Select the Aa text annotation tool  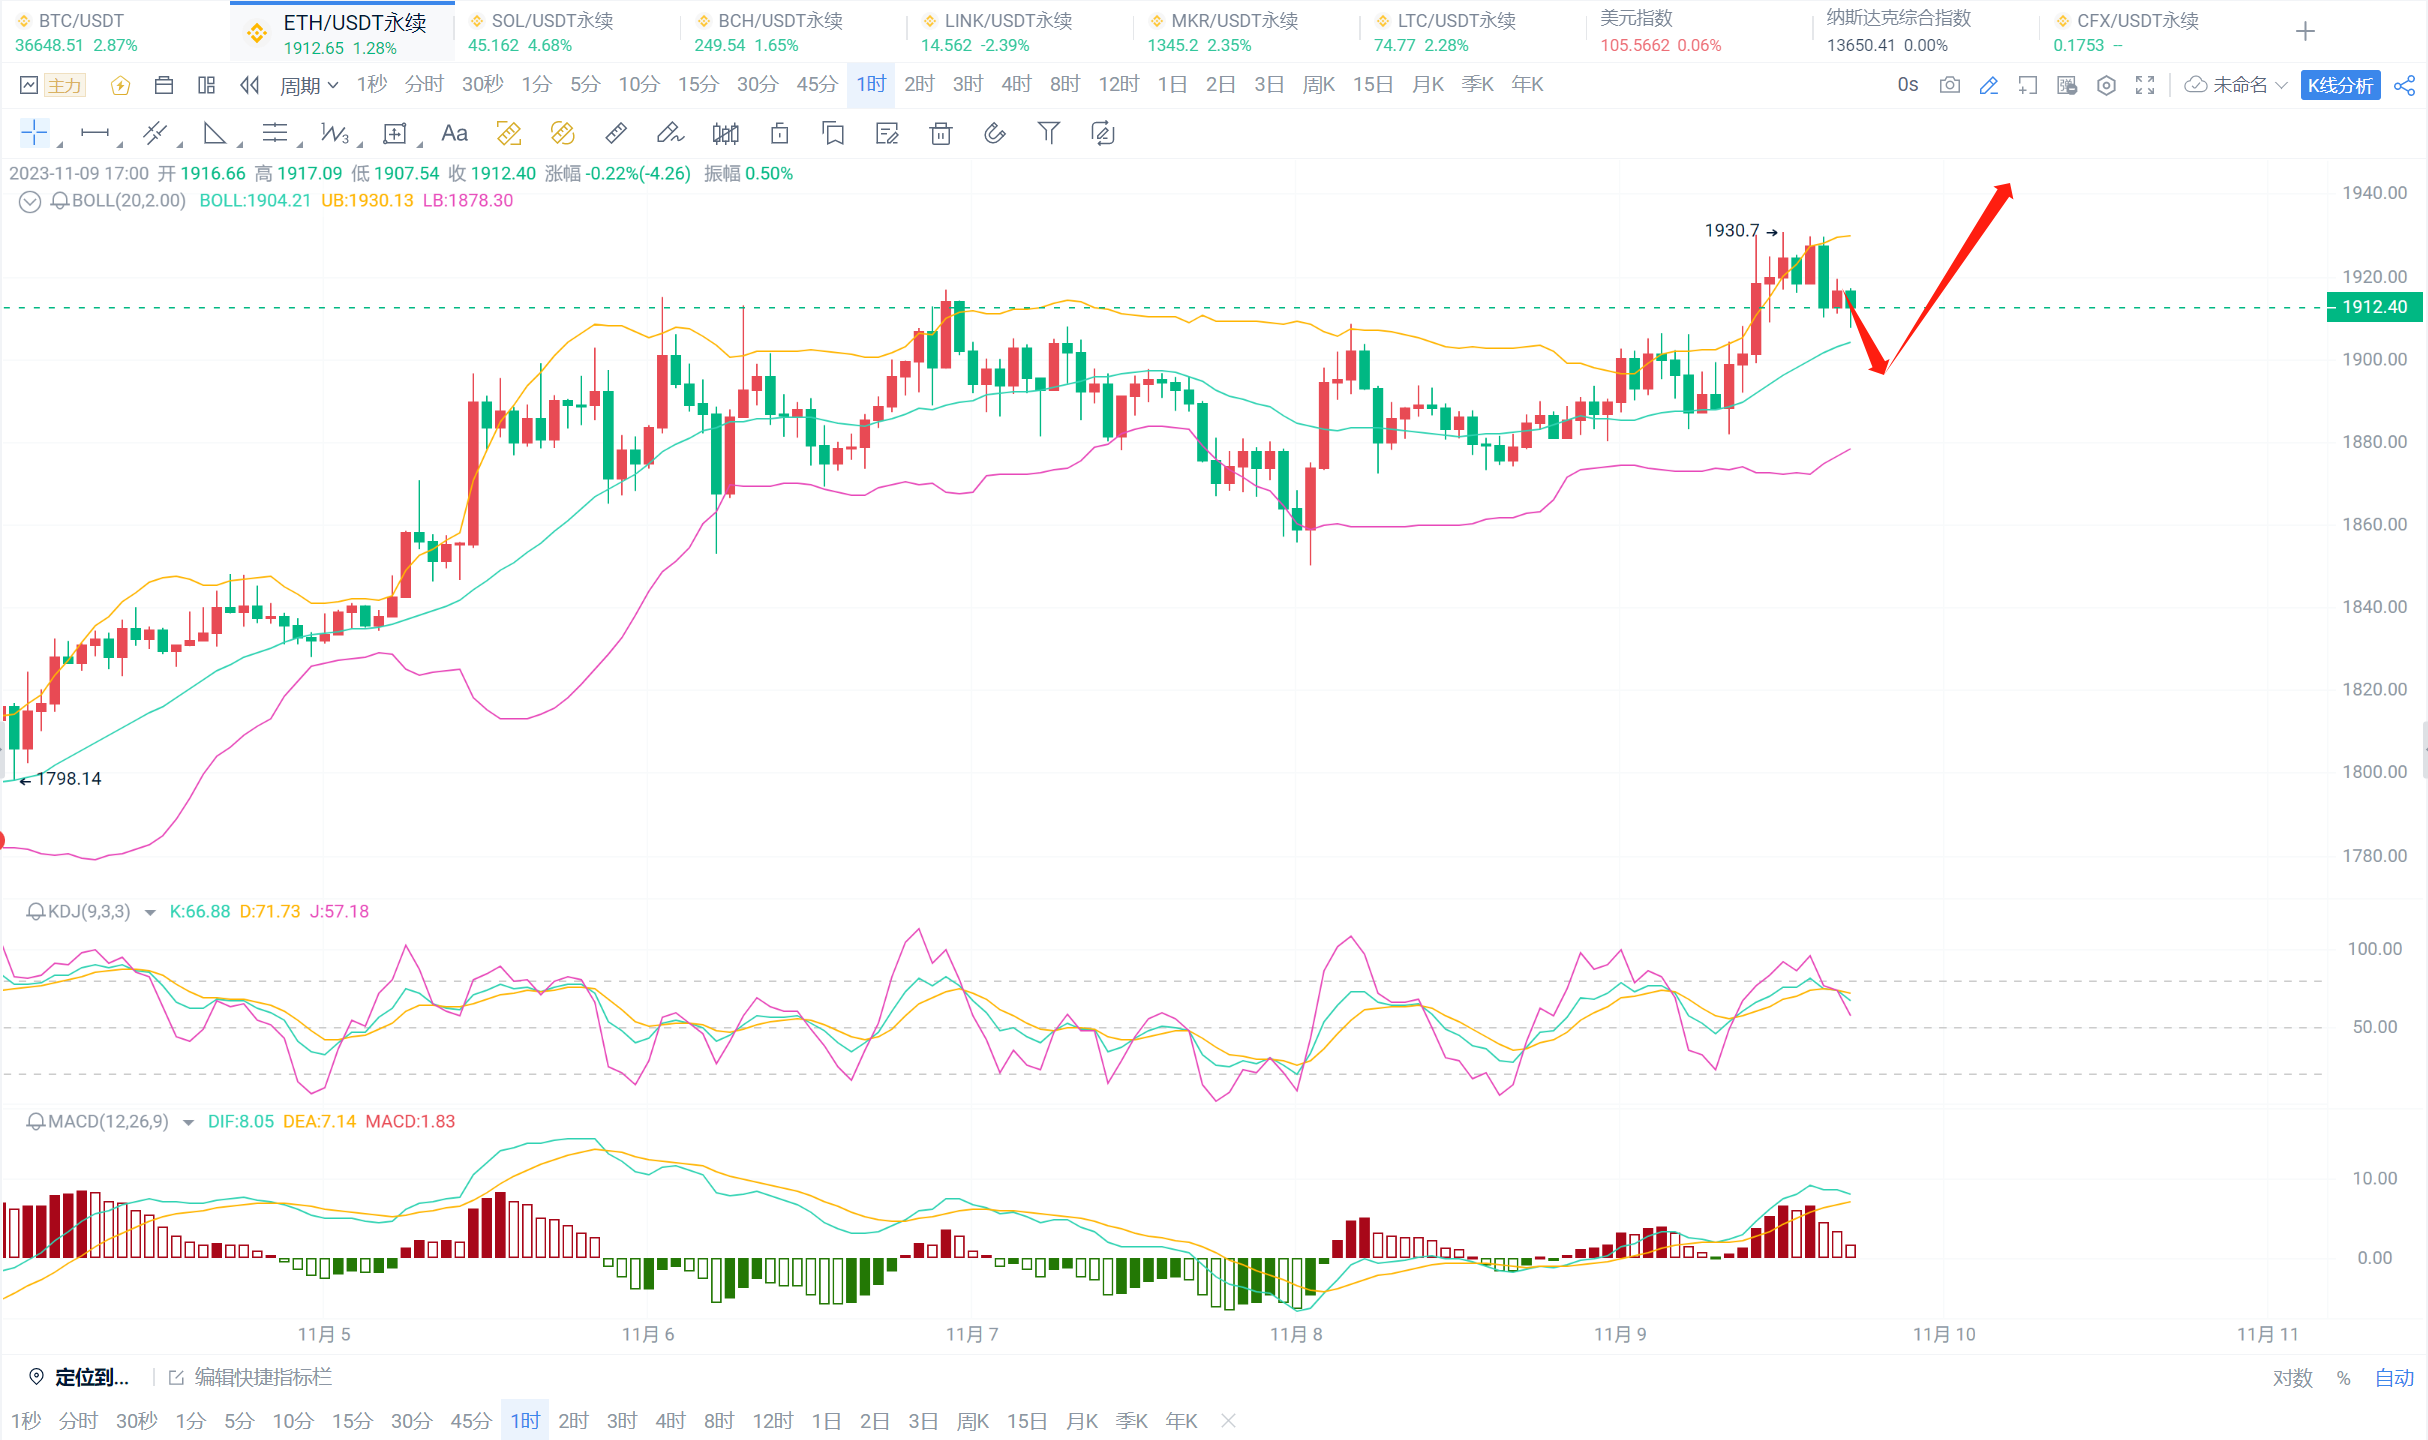[454, 134]
